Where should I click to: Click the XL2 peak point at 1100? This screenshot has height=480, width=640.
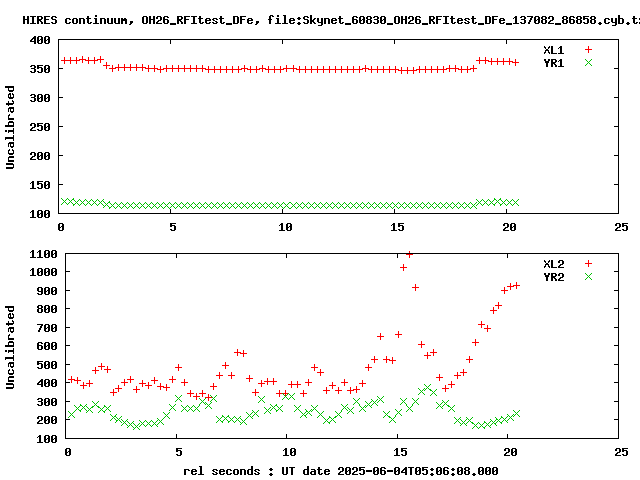[x=410, y=255]
